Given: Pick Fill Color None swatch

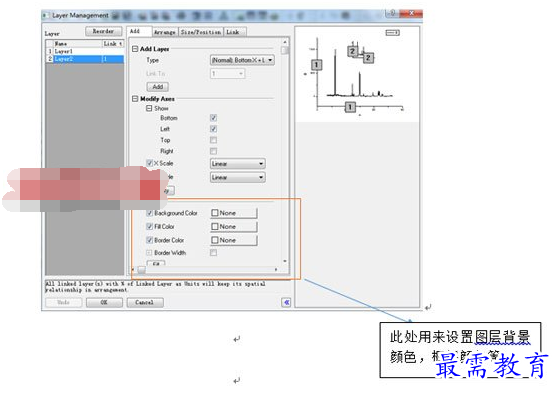Looking at the screenshot, I should tap(234, 227).
